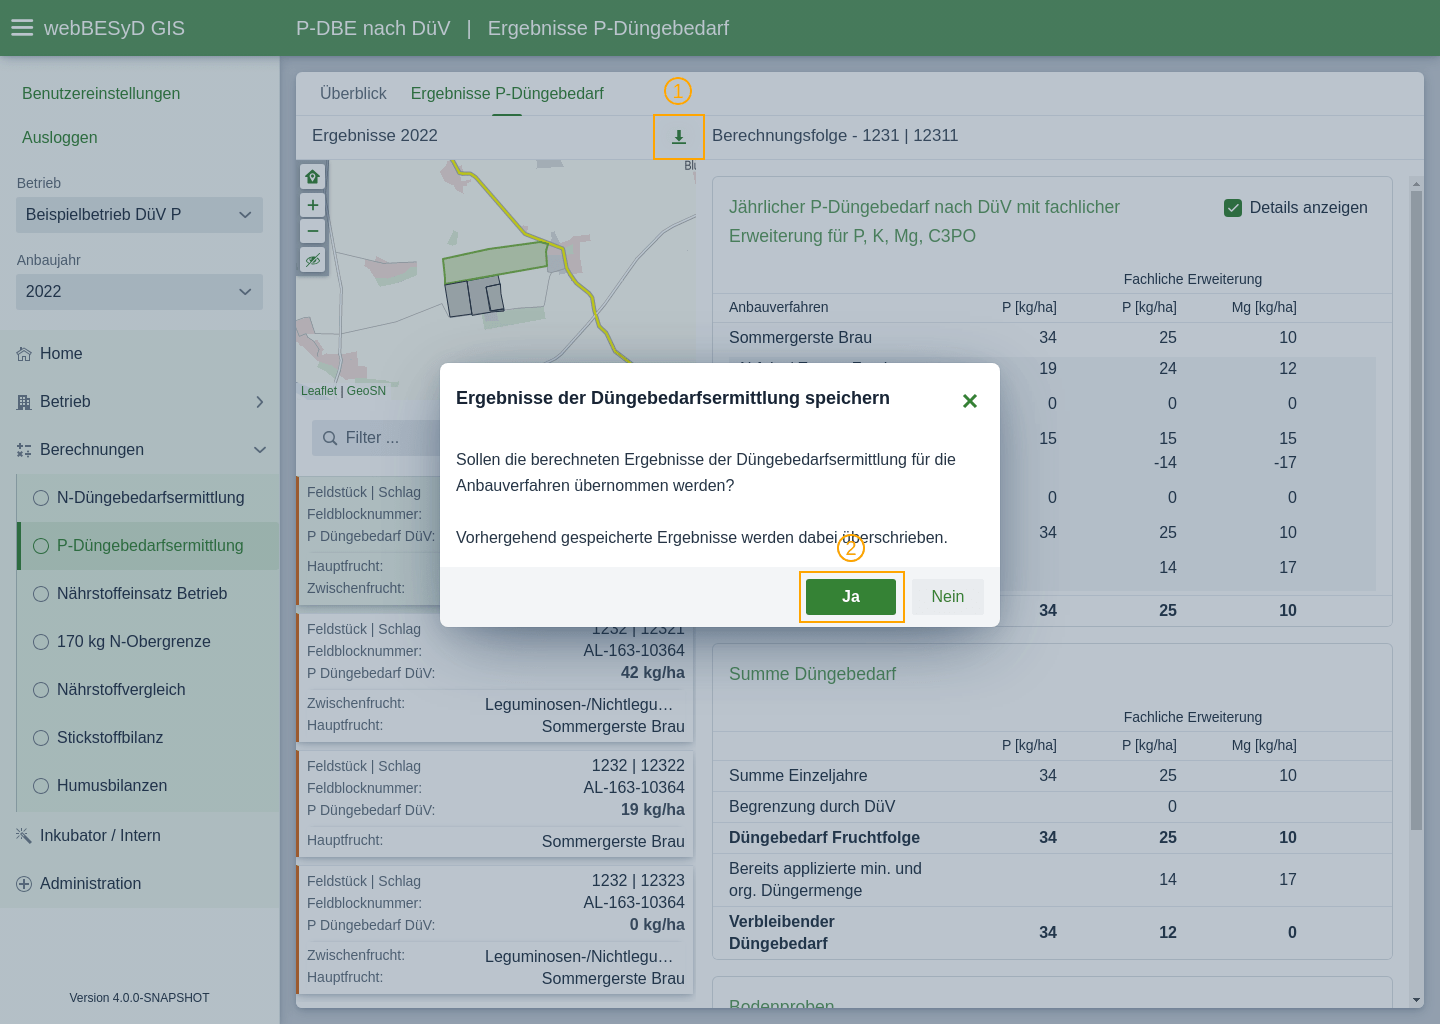The width and height of the screenshot is (1440, 1024).
Task: Click the Inkubator / Intern icon
Action: pyautogui.click(x=24, y=836)
